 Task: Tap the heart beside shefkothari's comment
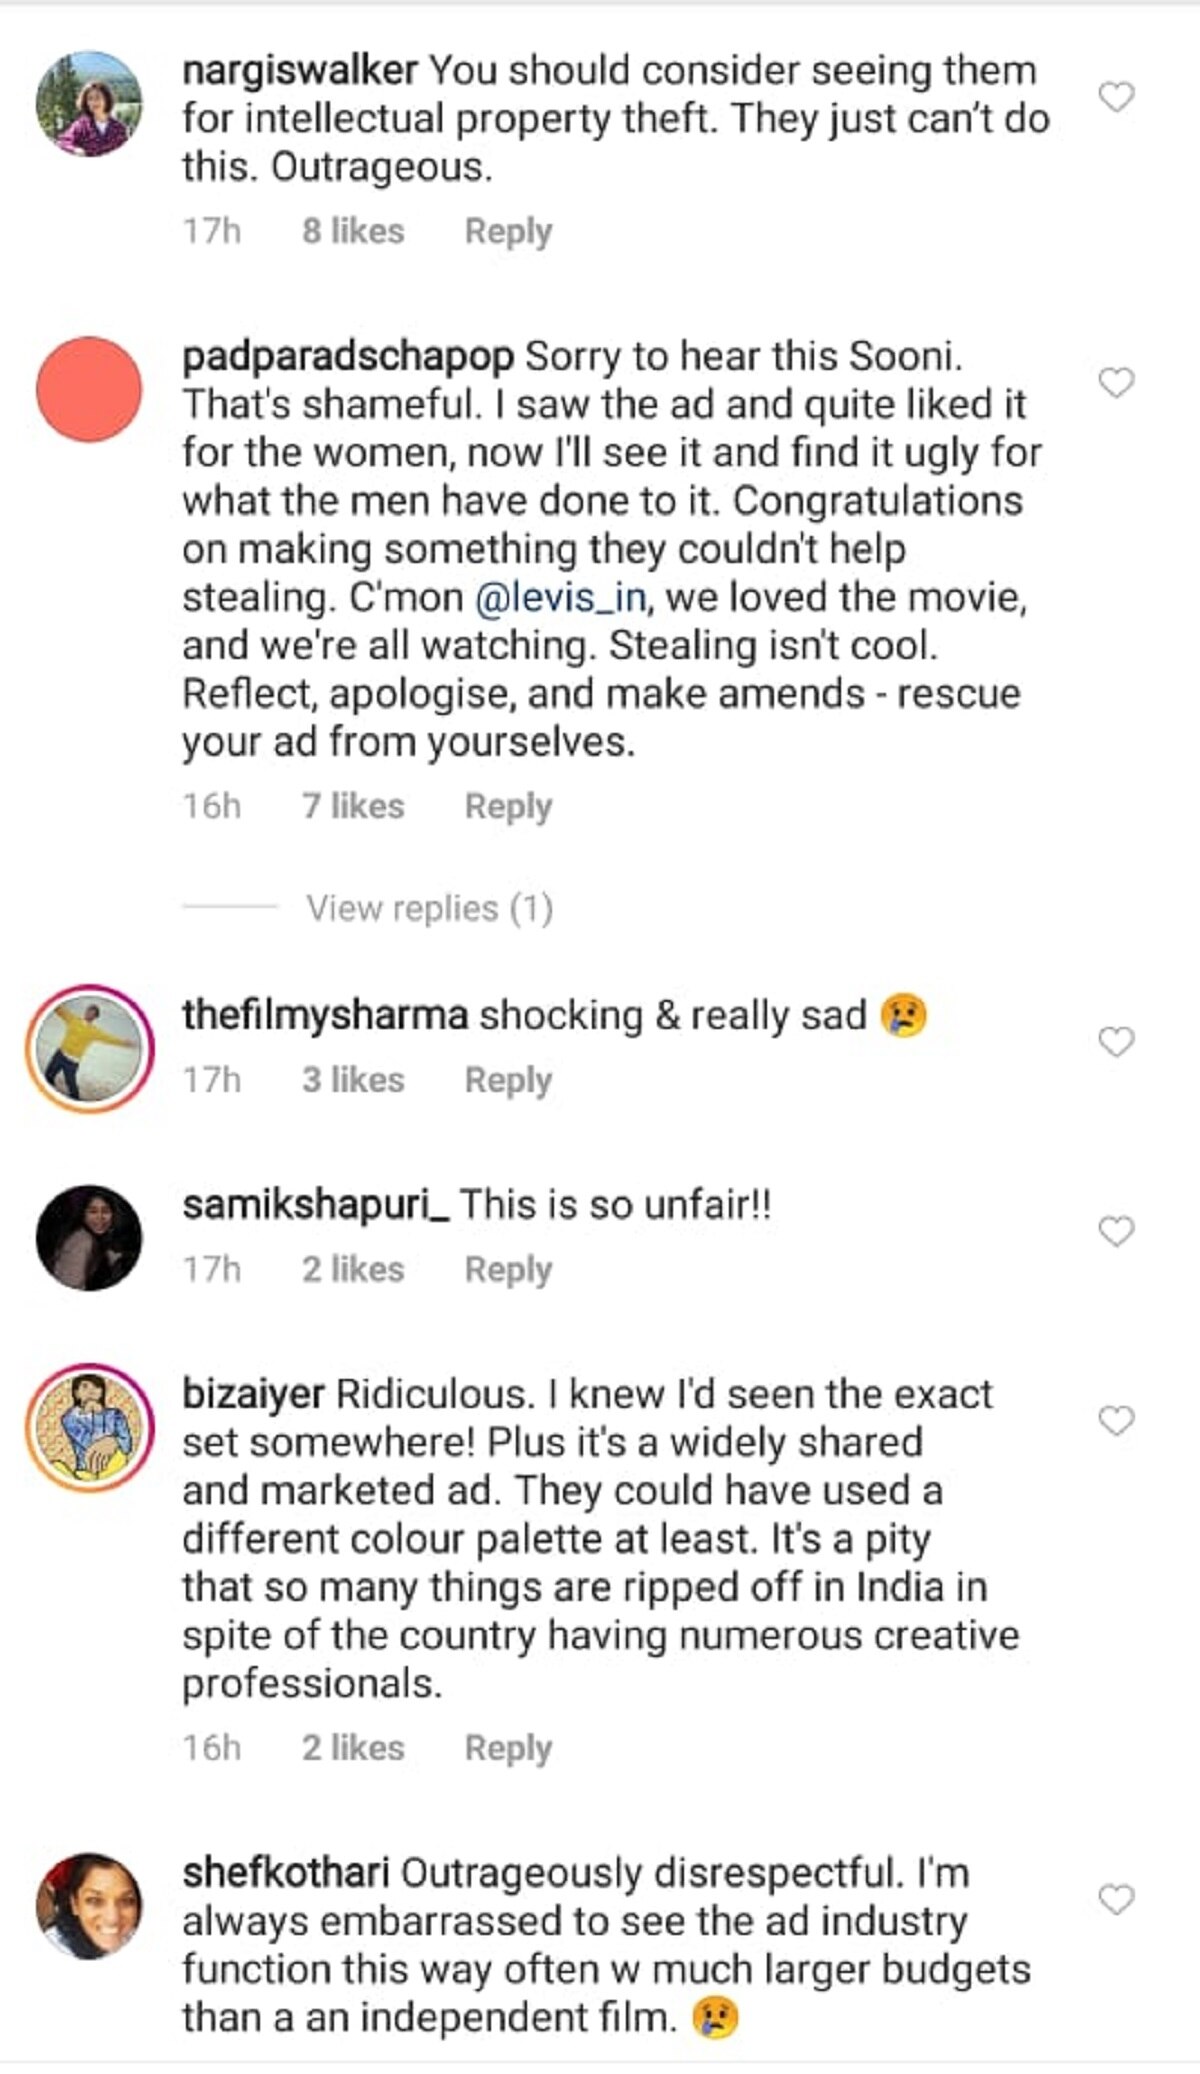(x=1116, y=1899)
